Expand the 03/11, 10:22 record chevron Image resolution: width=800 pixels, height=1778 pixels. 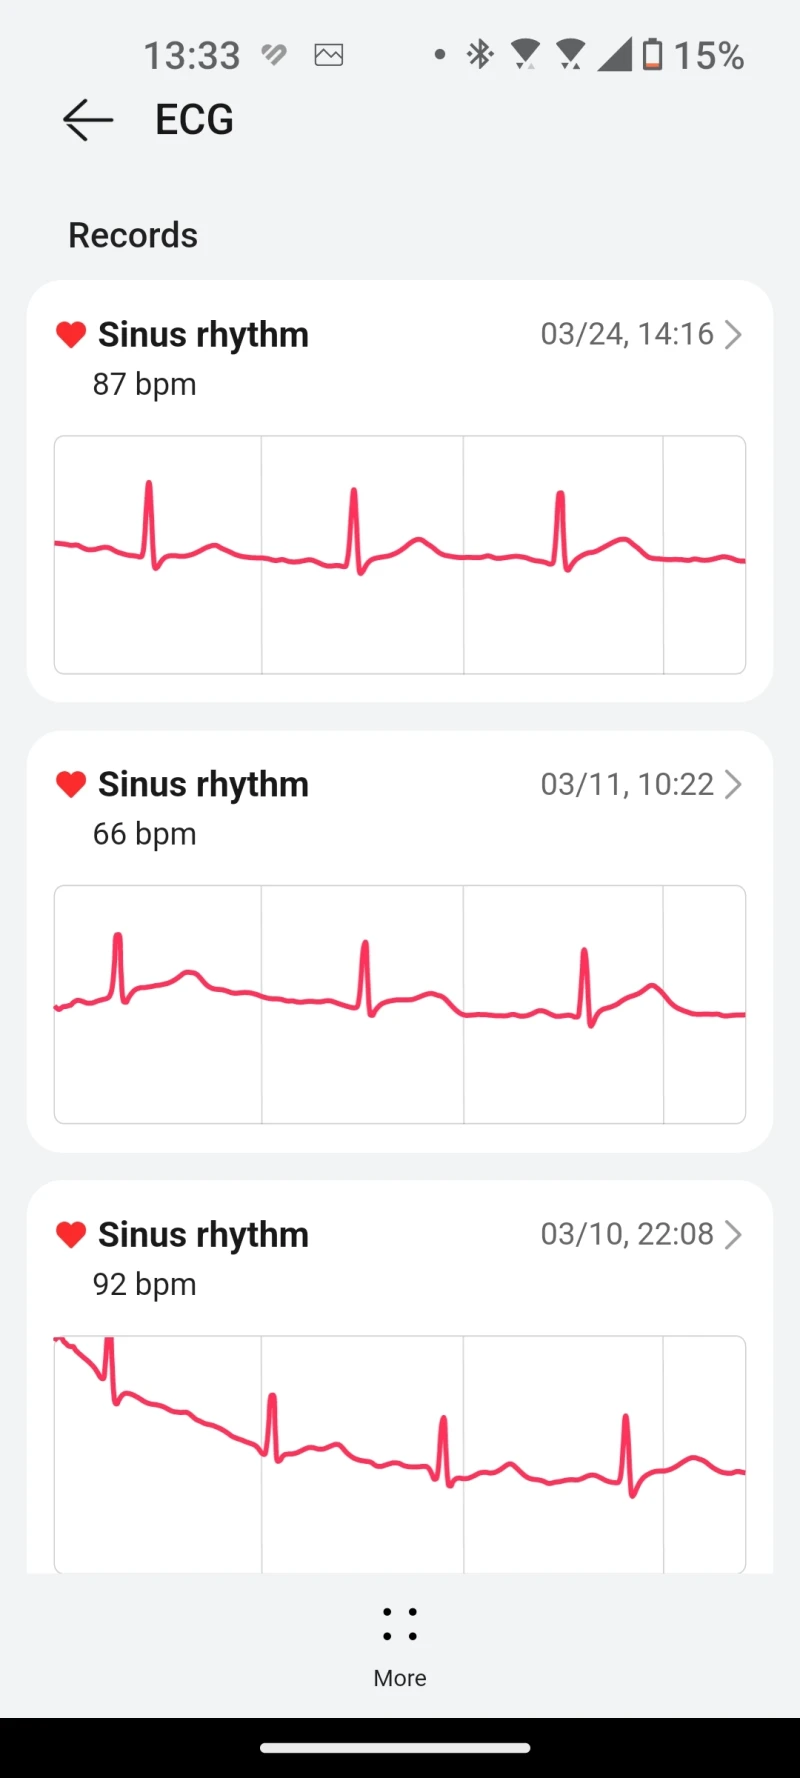point(733,784)
